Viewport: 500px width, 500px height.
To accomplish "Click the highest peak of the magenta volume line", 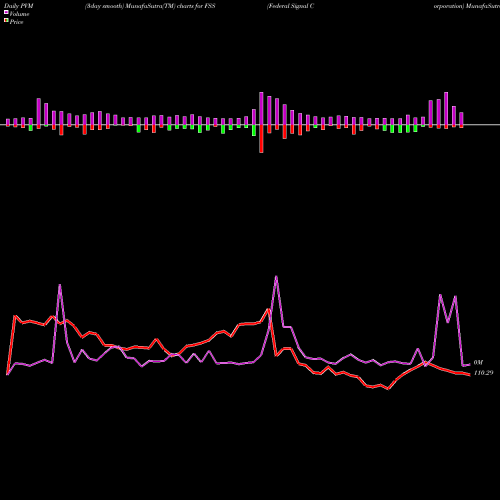I will pyautogui.click(x=276, y=277).
